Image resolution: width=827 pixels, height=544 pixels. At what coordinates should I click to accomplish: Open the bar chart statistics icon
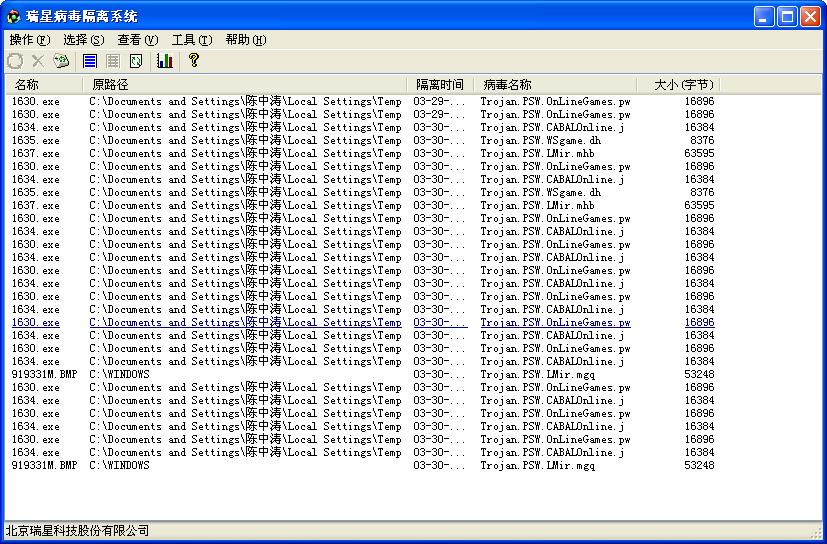tap(165, 61)
